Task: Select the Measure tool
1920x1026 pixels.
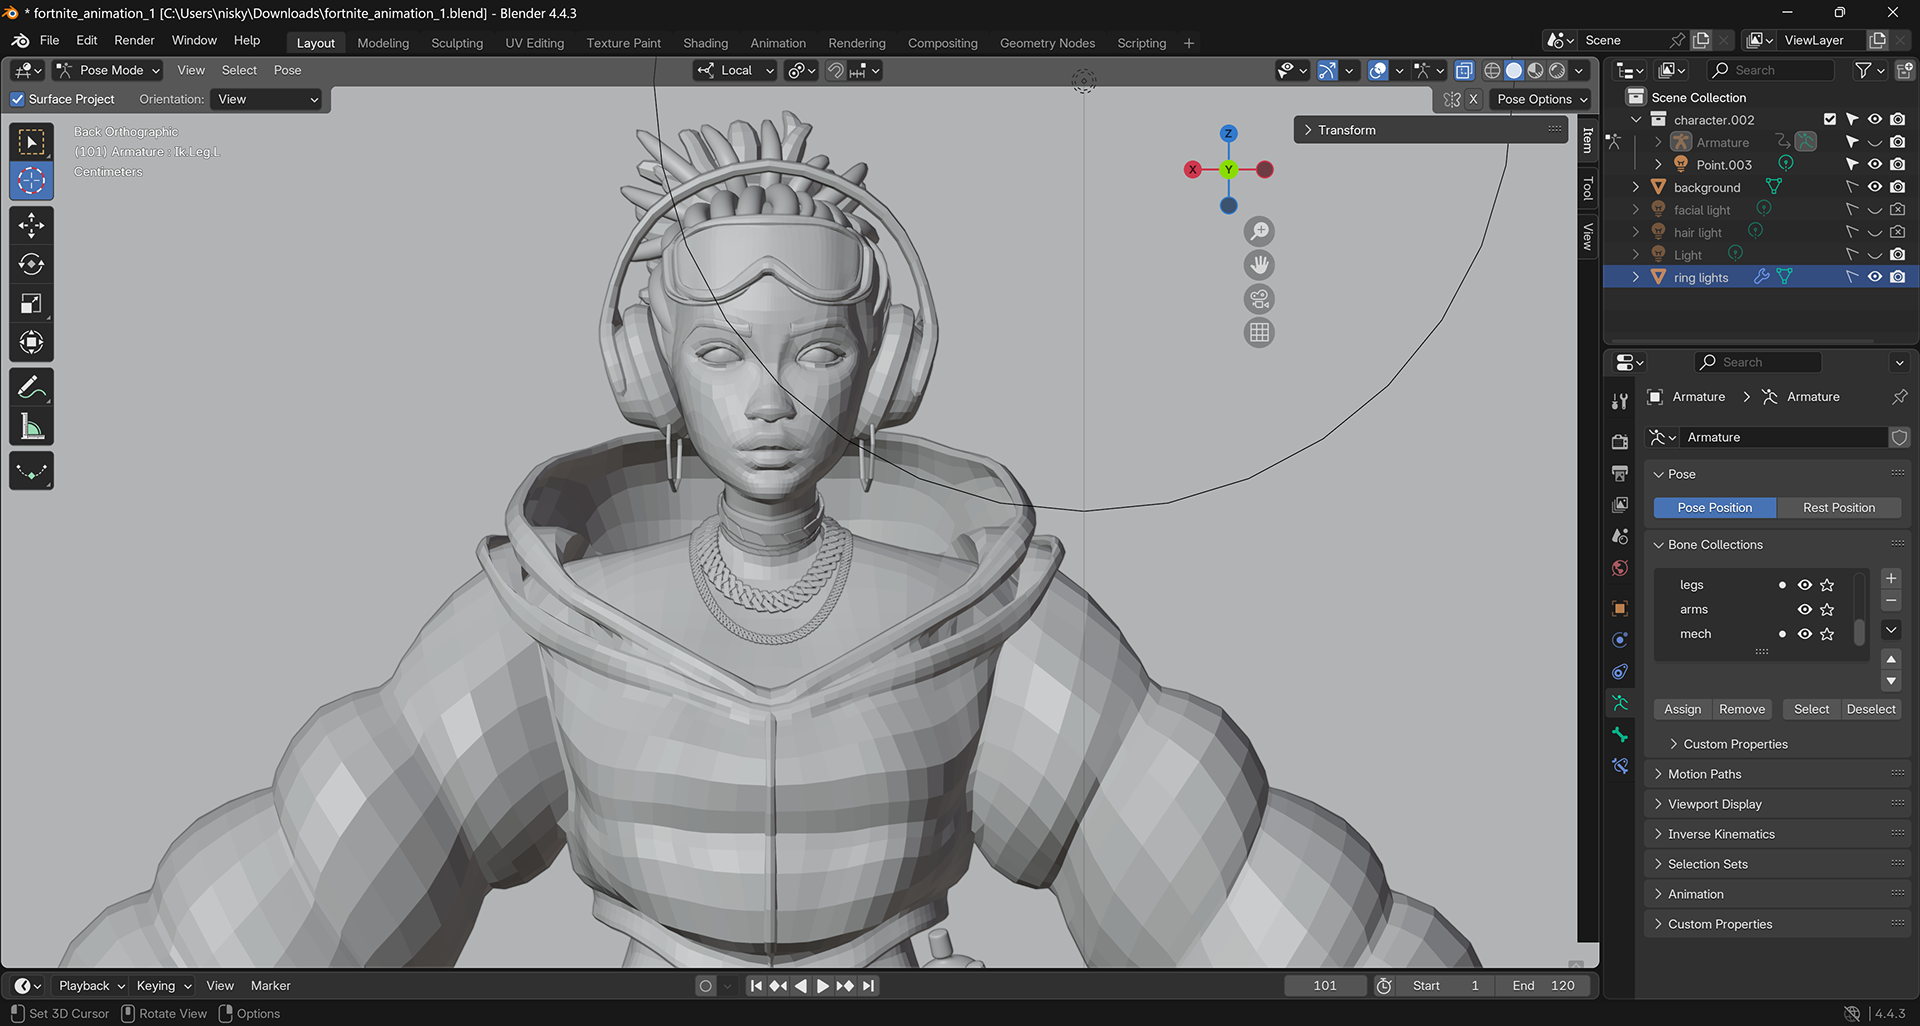Action: tap(31, 427)
